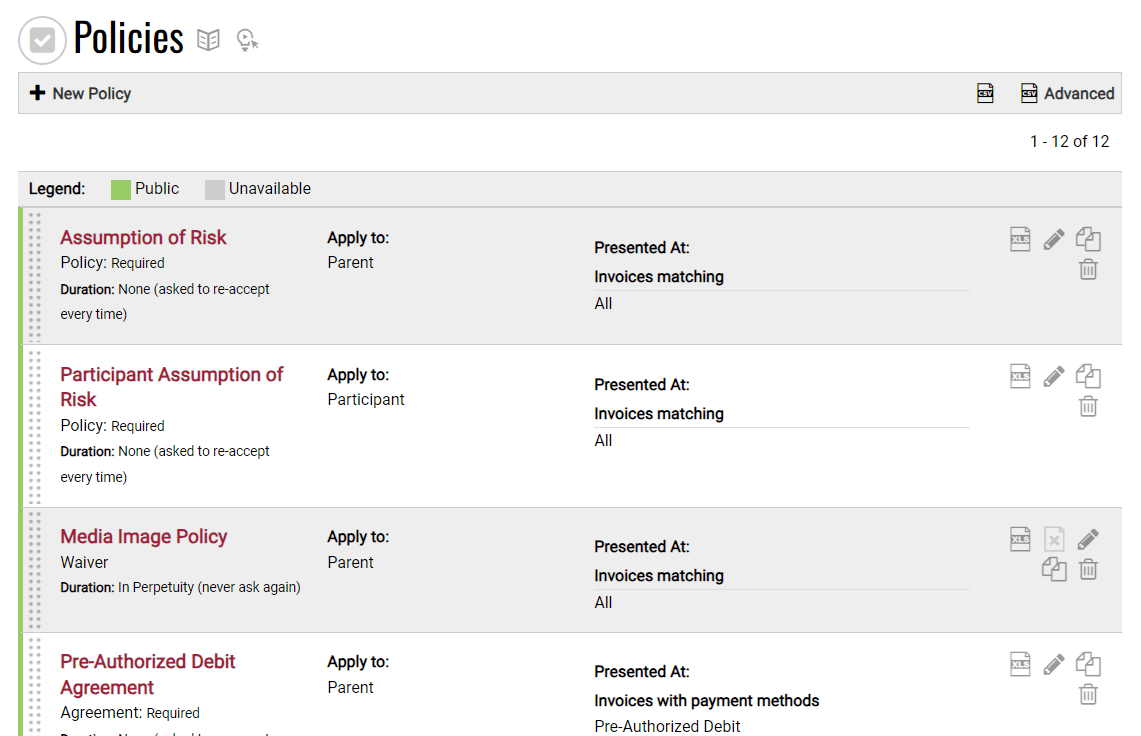Screen dimensions: 1141x736
Task: Click the gray Unavailable legend swatch
Action: click(x=215, y=189)
